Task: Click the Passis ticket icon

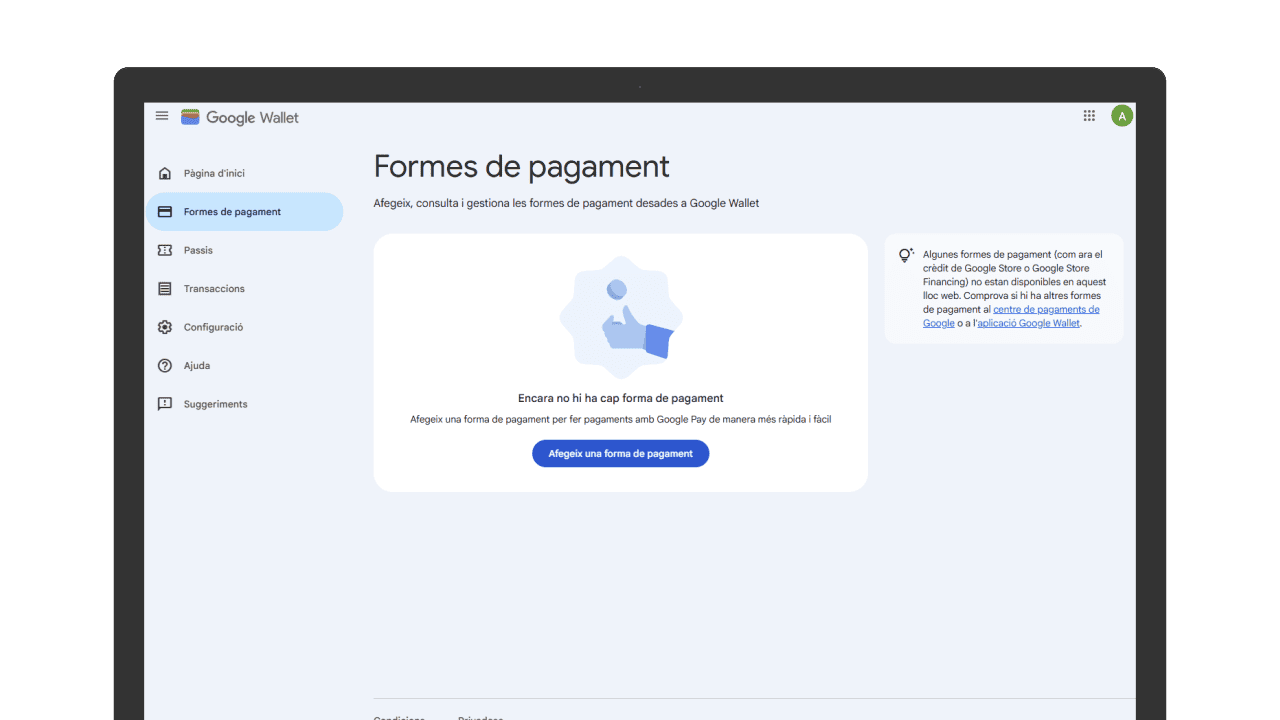Action: [165, 250]
